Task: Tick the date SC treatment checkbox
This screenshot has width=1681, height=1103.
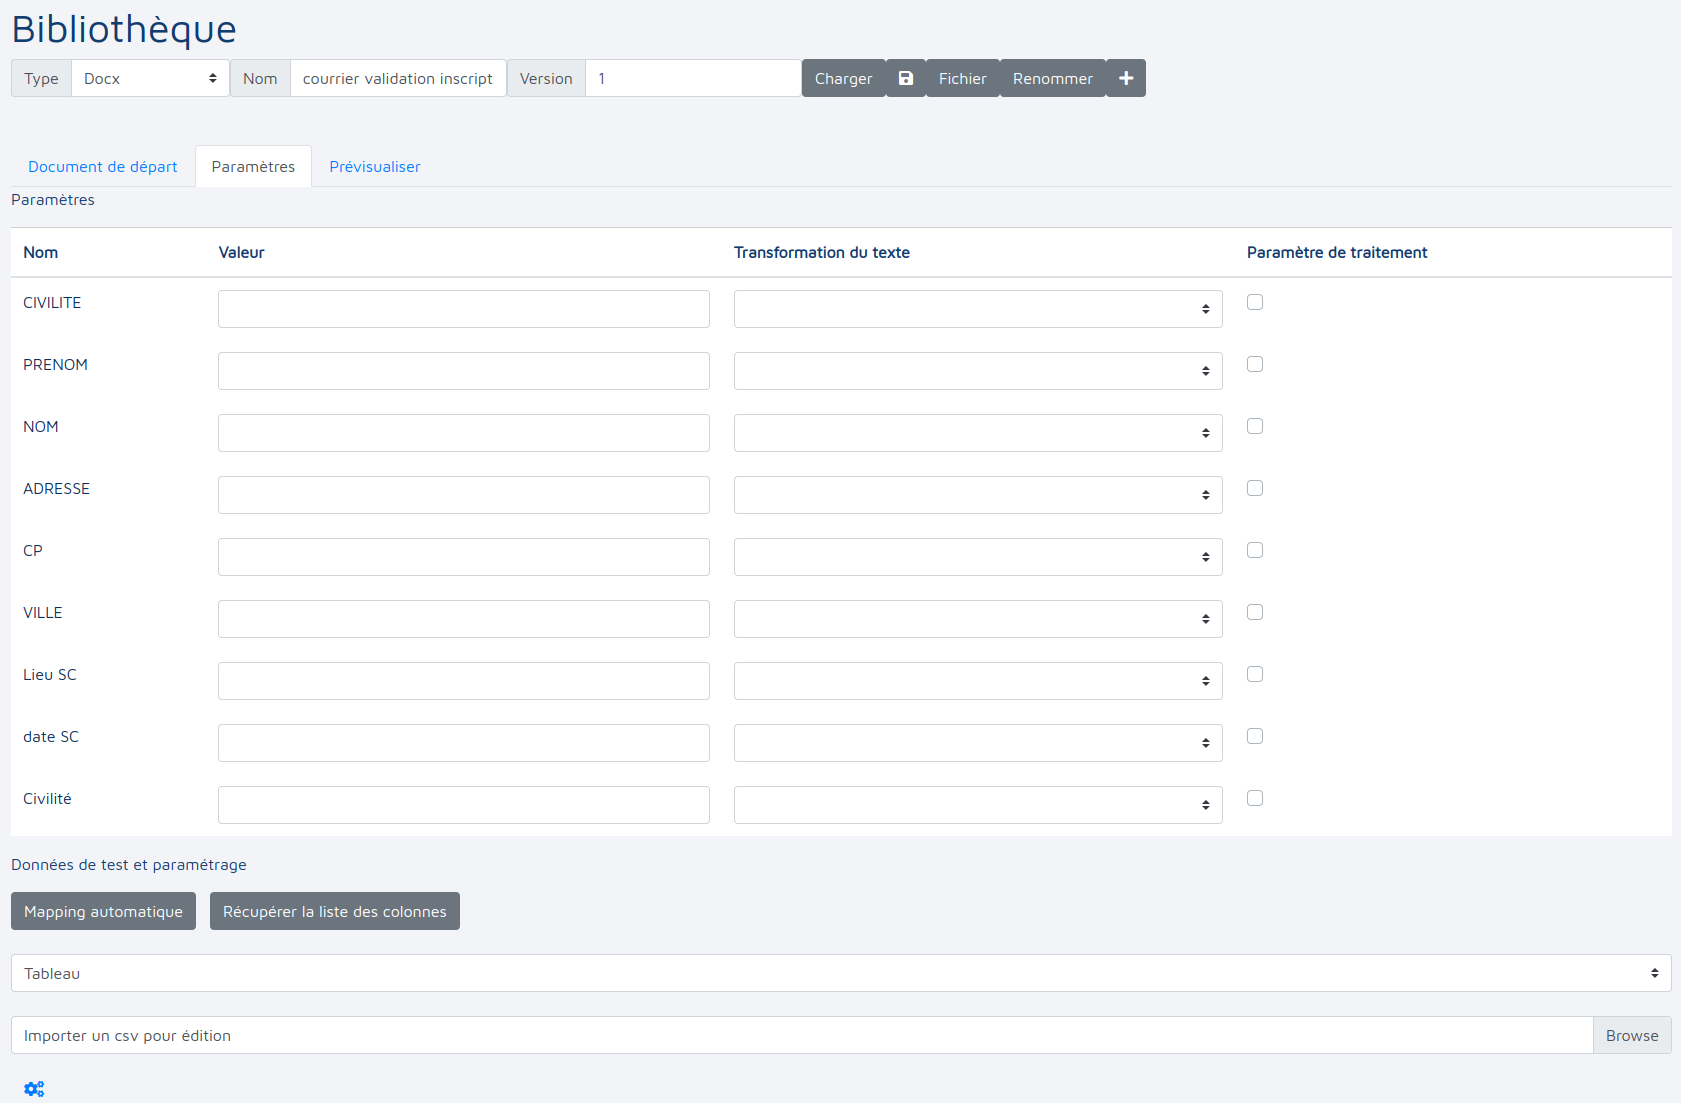Action: [x=1254, y=736]
